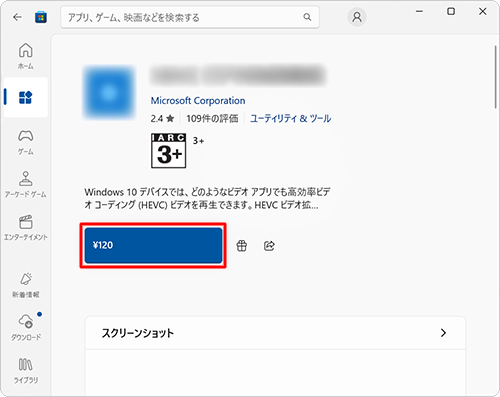Screen dimensions: 500x397
Task: Click the IARC 3+ rating badge
Action: (x=168, y=151)
